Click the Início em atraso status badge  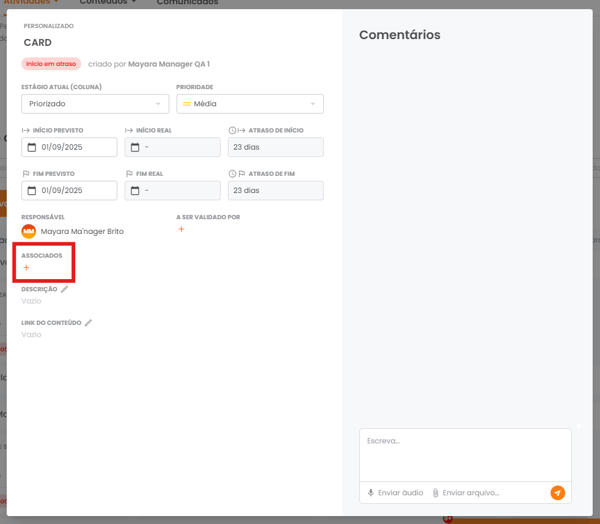[51, 64]
